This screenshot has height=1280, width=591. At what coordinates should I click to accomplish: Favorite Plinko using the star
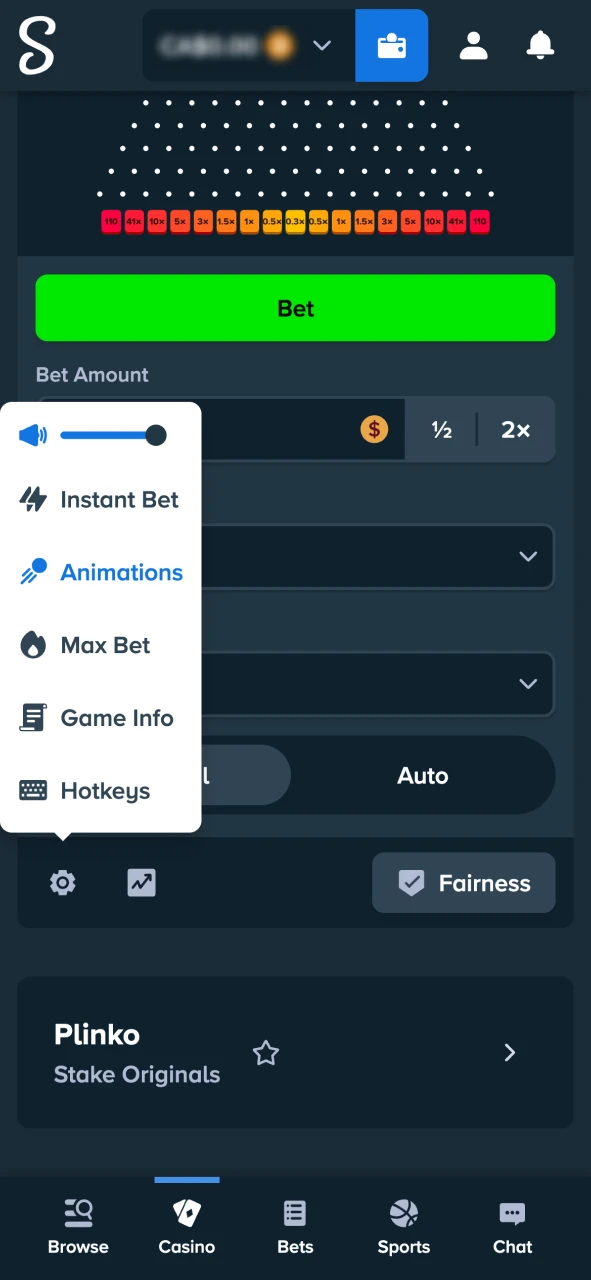[x=266, y=1052]
